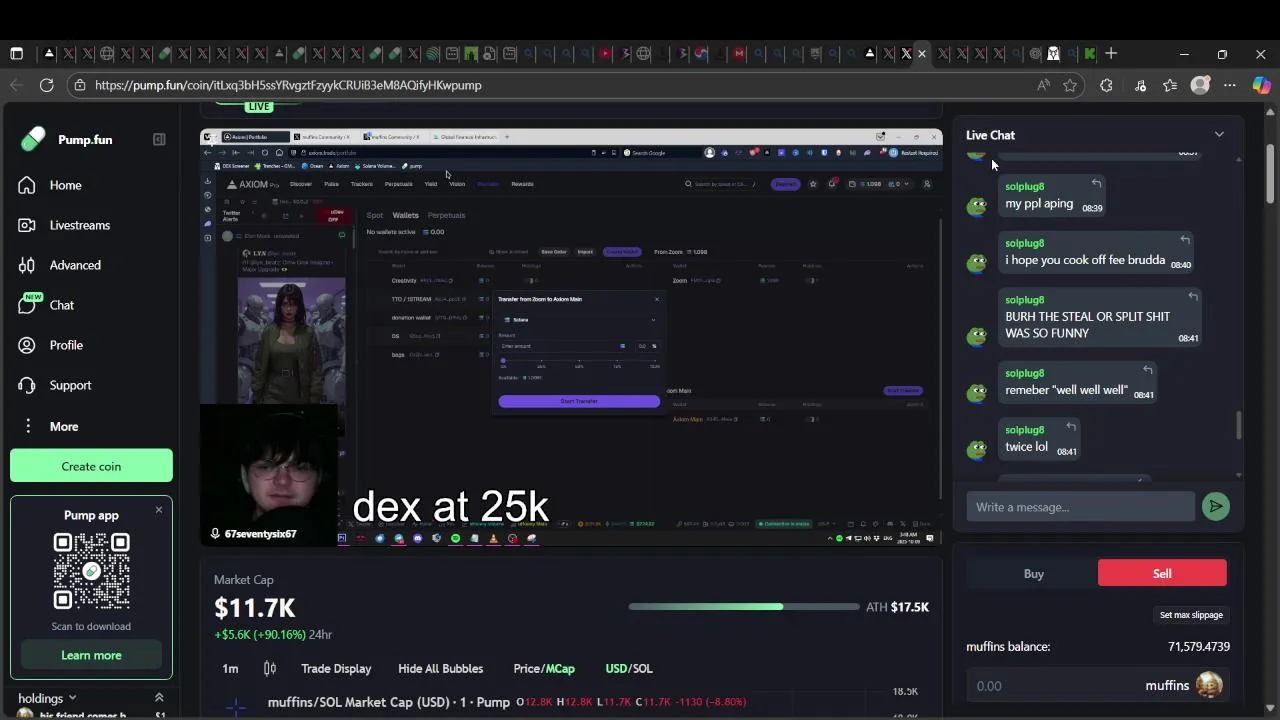
Task: Reply to 'i hope you cook' message
Action: [x=1184, y=240]
